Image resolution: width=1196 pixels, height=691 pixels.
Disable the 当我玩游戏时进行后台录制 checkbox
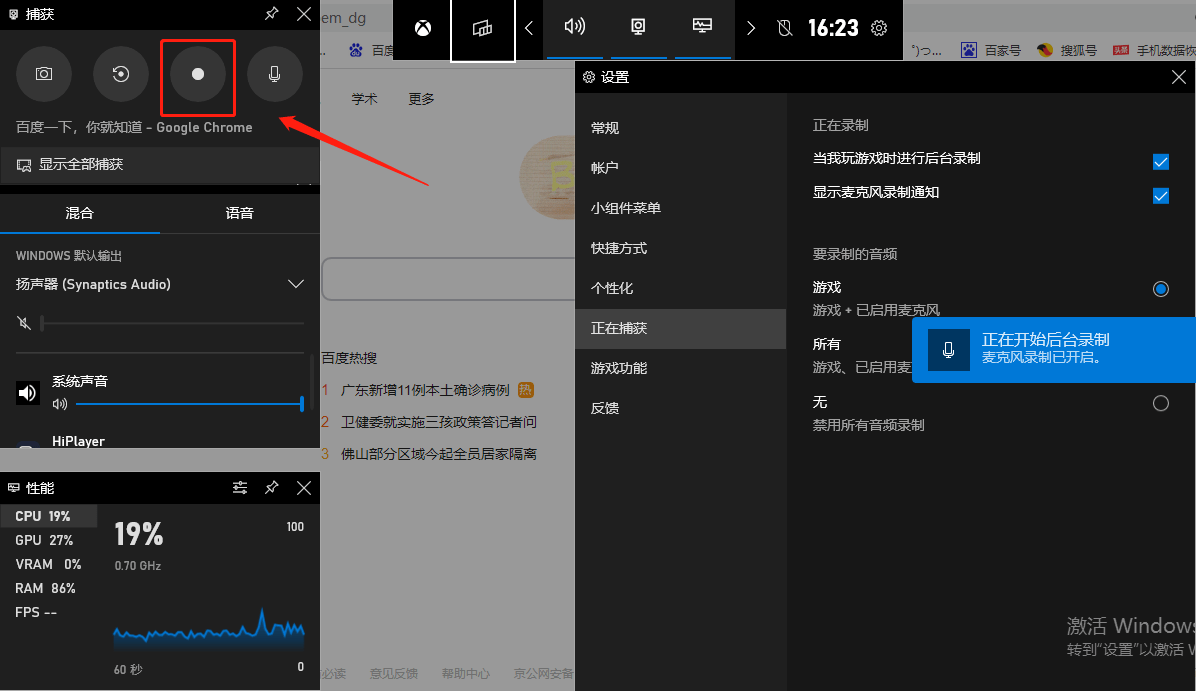click(1161, 161)
